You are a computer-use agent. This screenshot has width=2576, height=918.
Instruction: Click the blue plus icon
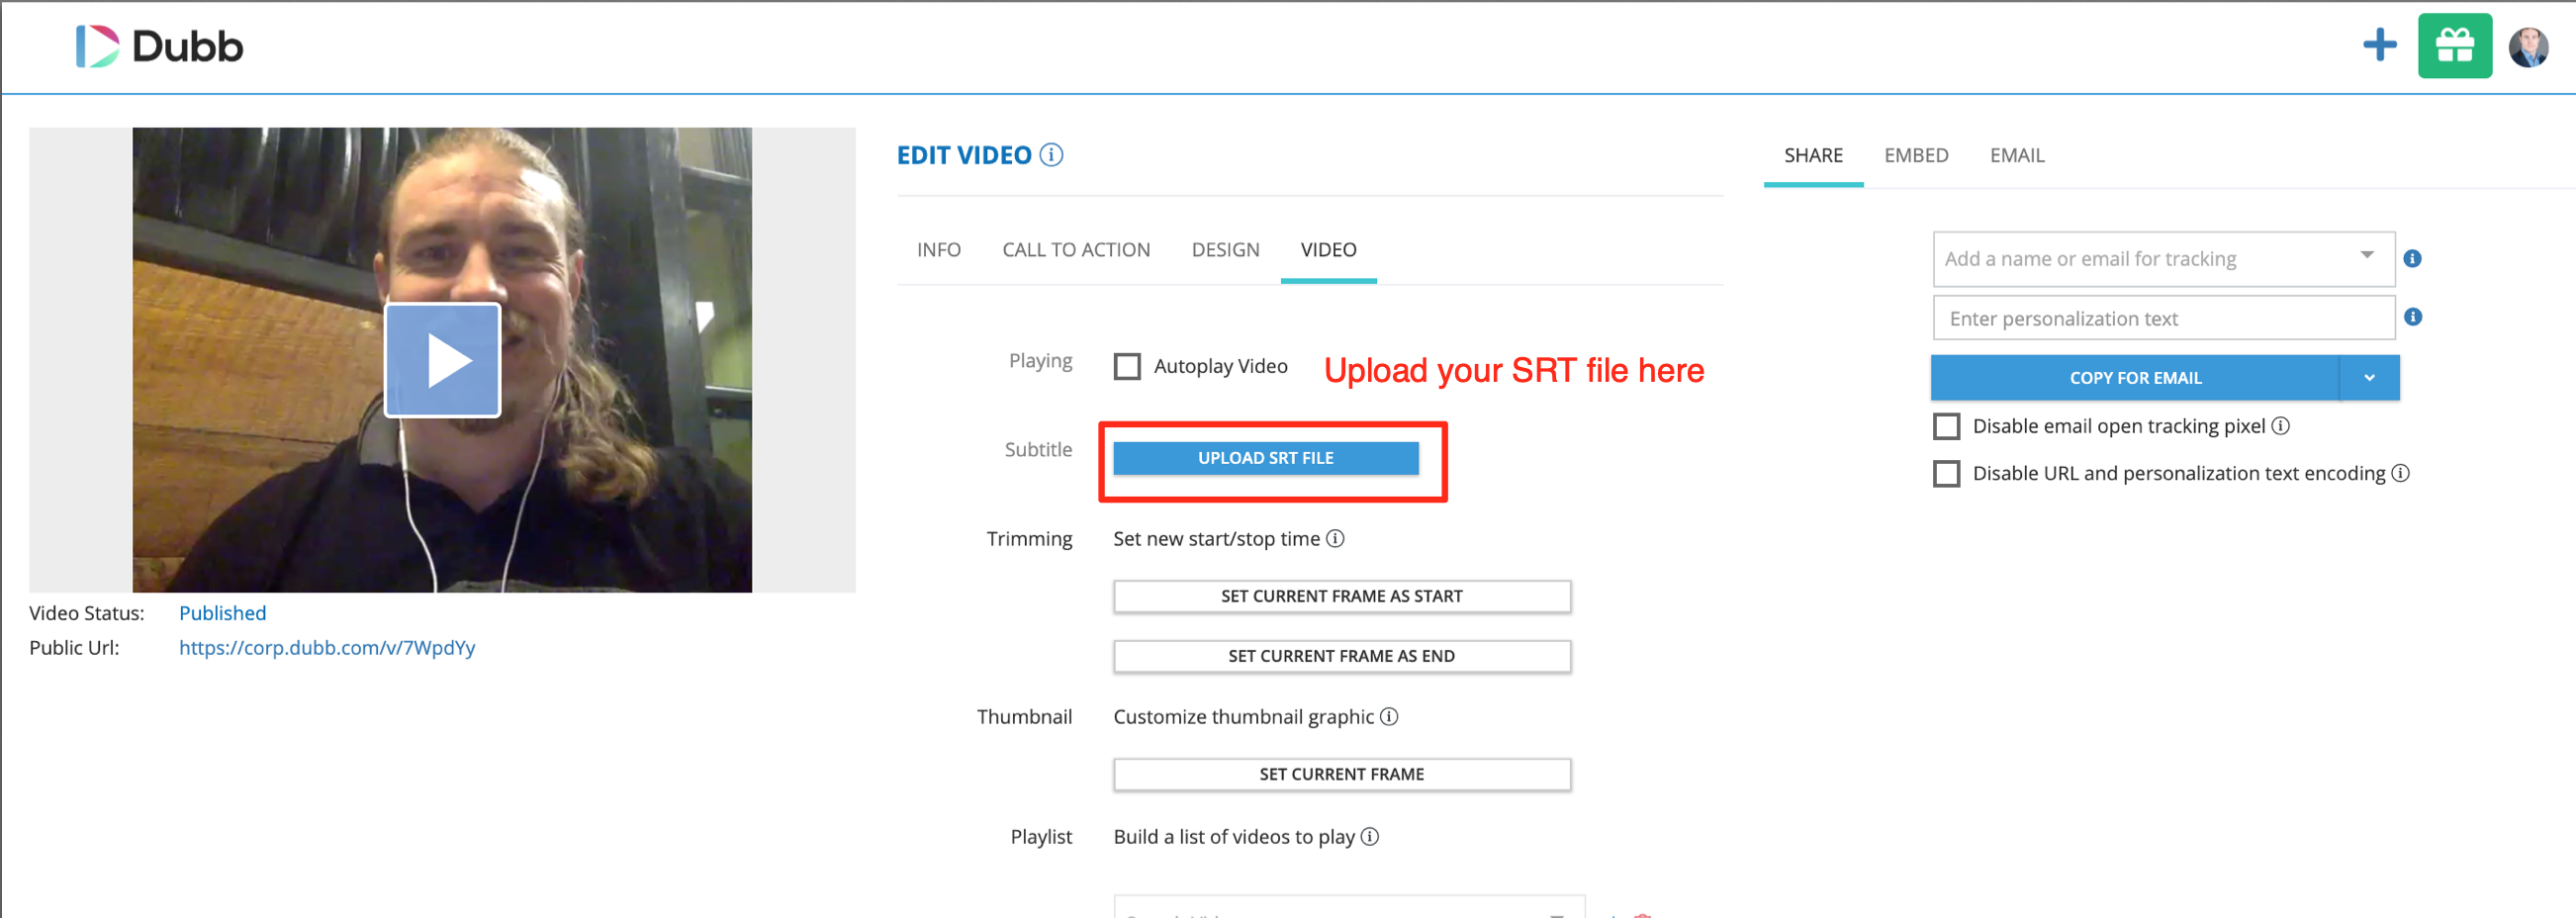(x=2380, y=45)
